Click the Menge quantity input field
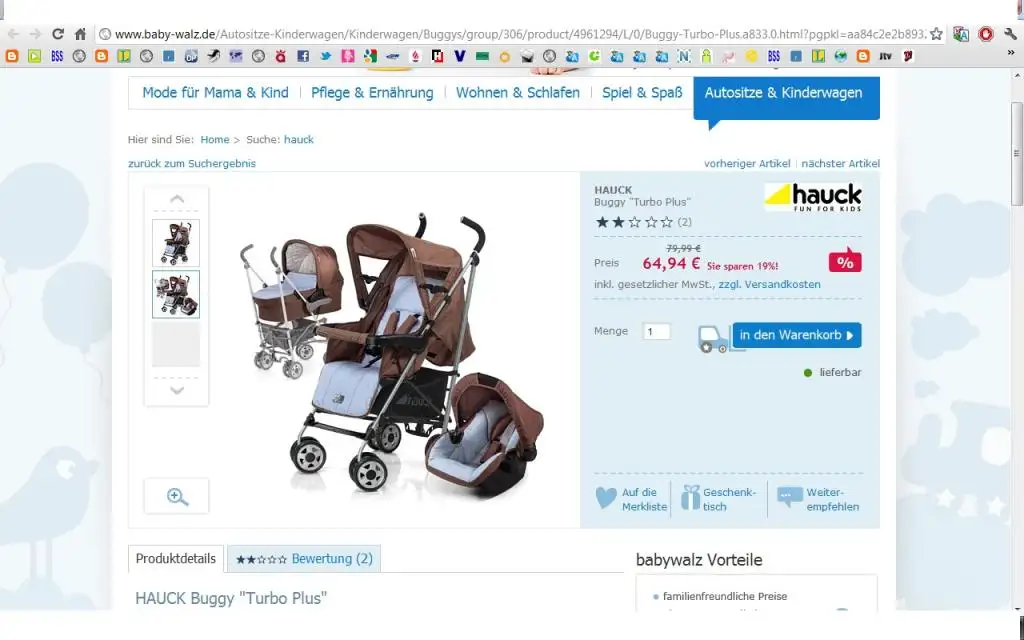This screenshot has width=1024, height=640. pyautogui.click(x=656, y=331)
